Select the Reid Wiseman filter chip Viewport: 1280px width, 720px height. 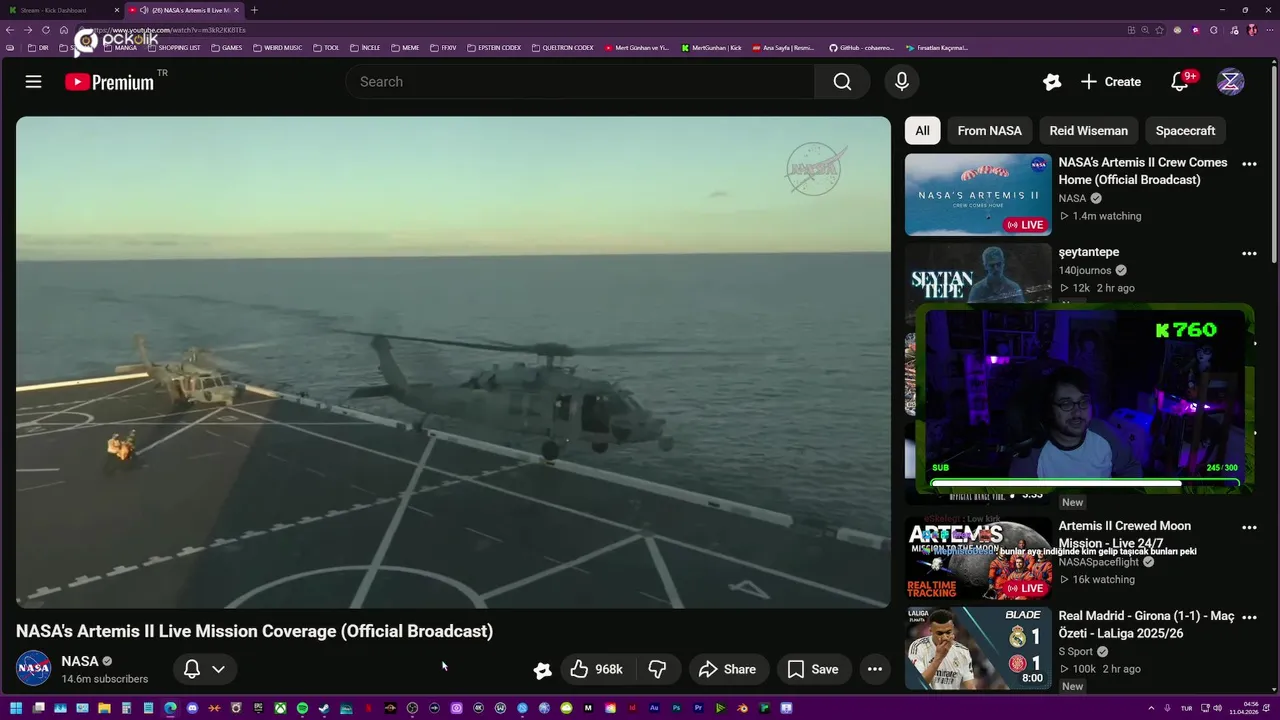(x=1088, y=131)
